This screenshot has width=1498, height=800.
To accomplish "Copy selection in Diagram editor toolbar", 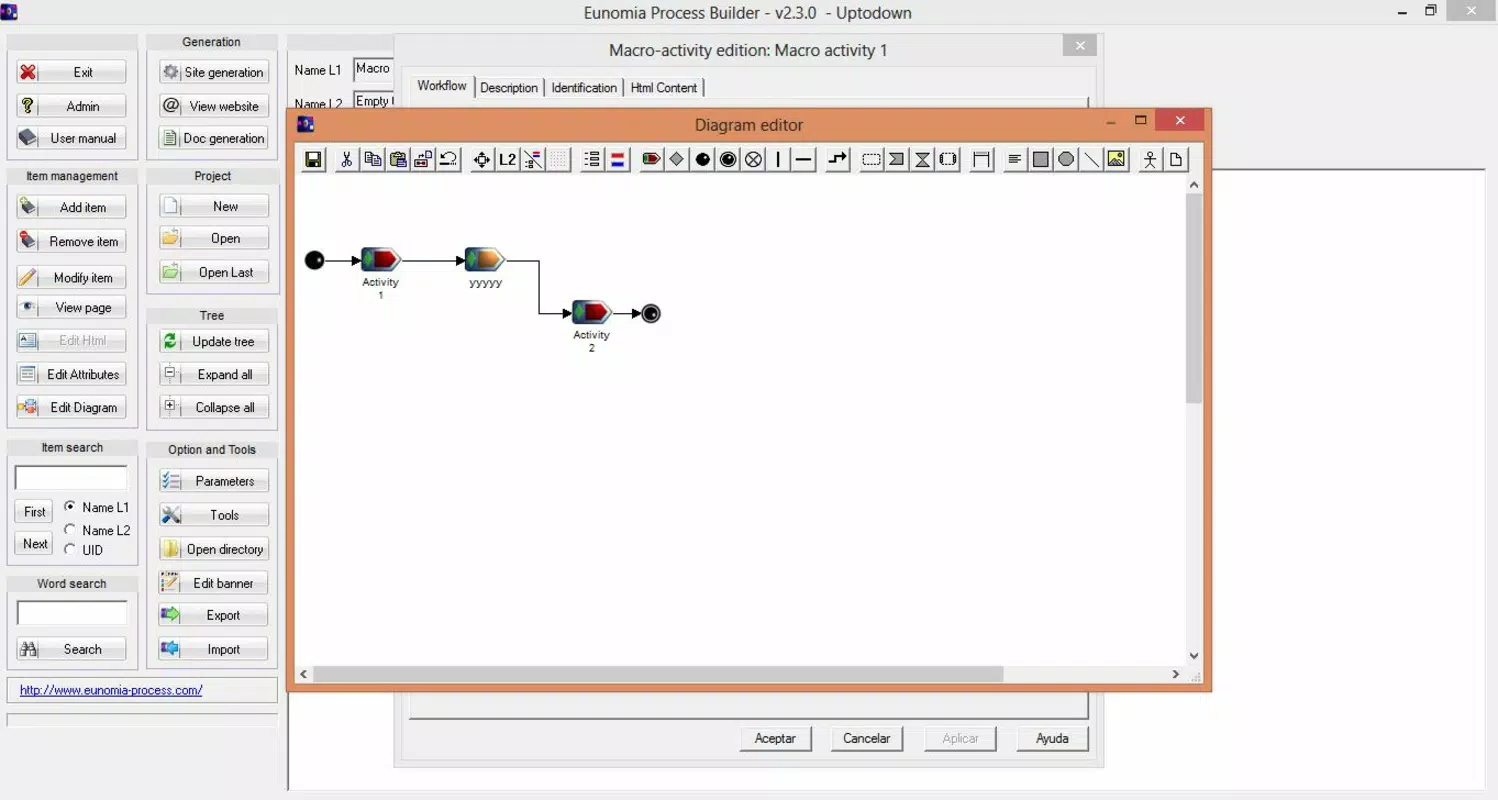I will pyautogui.click(x=373, y=159).
